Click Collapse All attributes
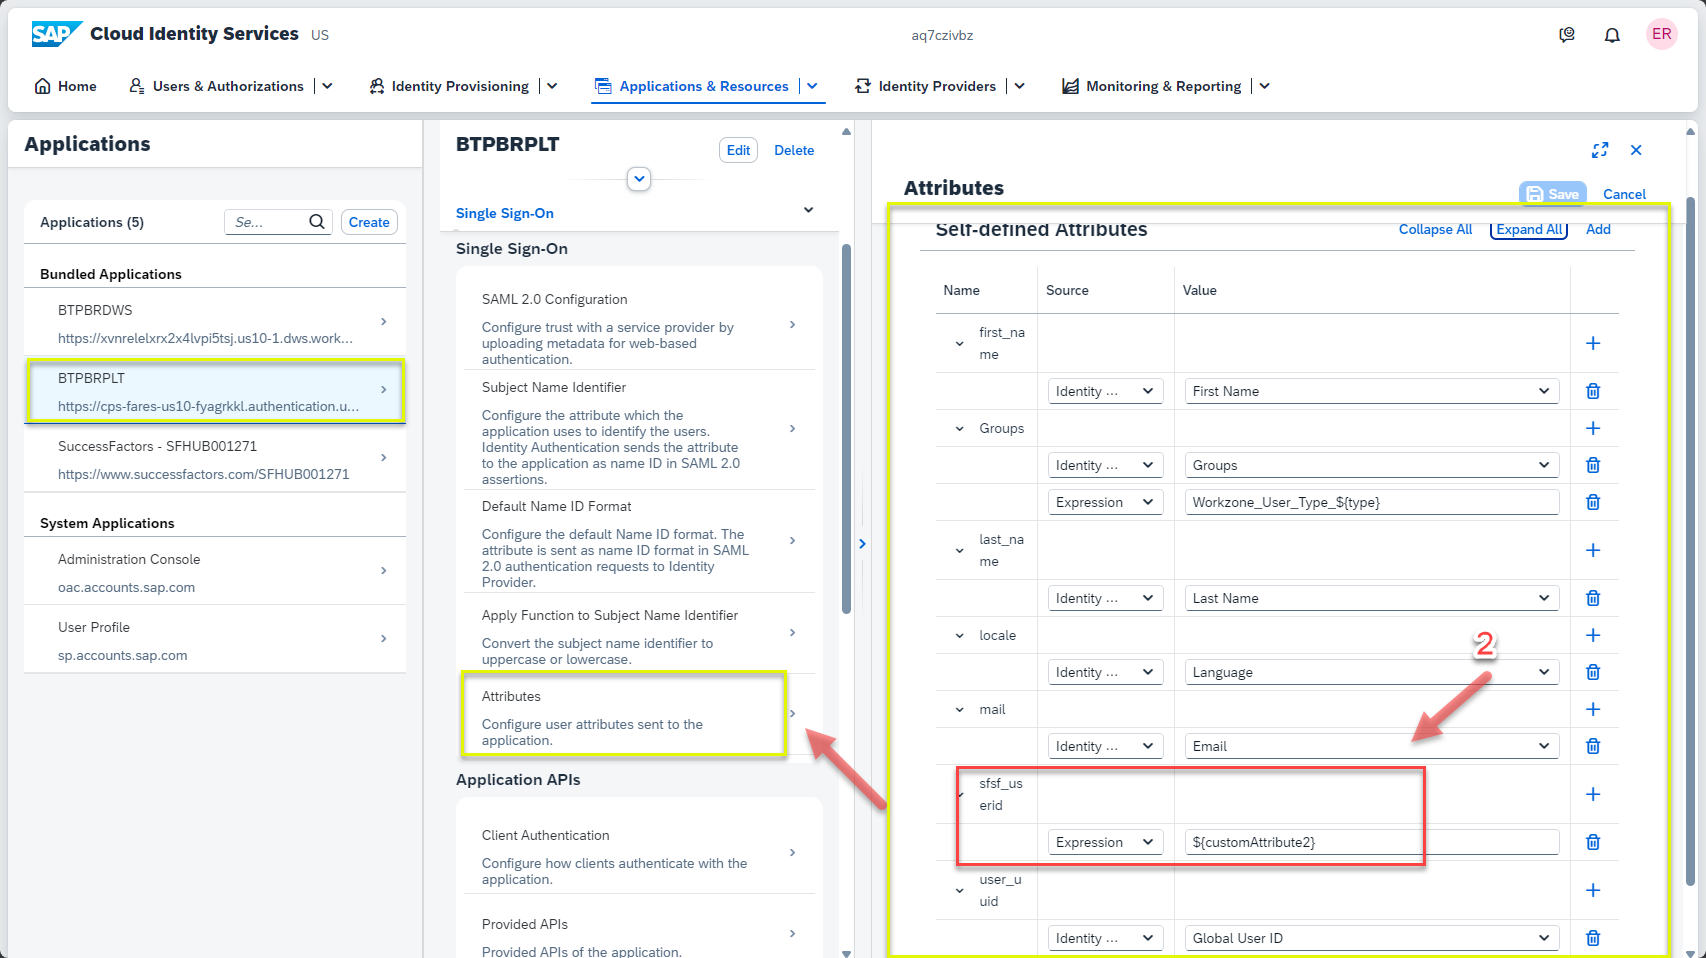The height and width of the screenshot is (958, 1706). (x=1435, y=229)
